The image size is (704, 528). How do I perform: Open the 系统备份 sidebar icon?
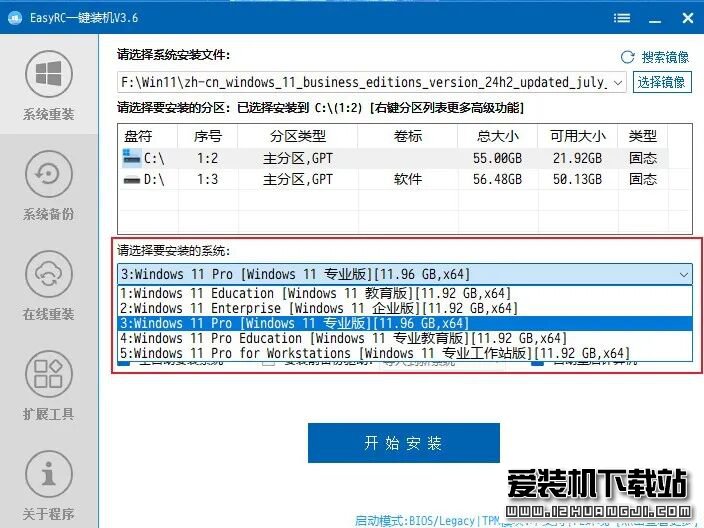pyautogui.click(x=48, y=174)
